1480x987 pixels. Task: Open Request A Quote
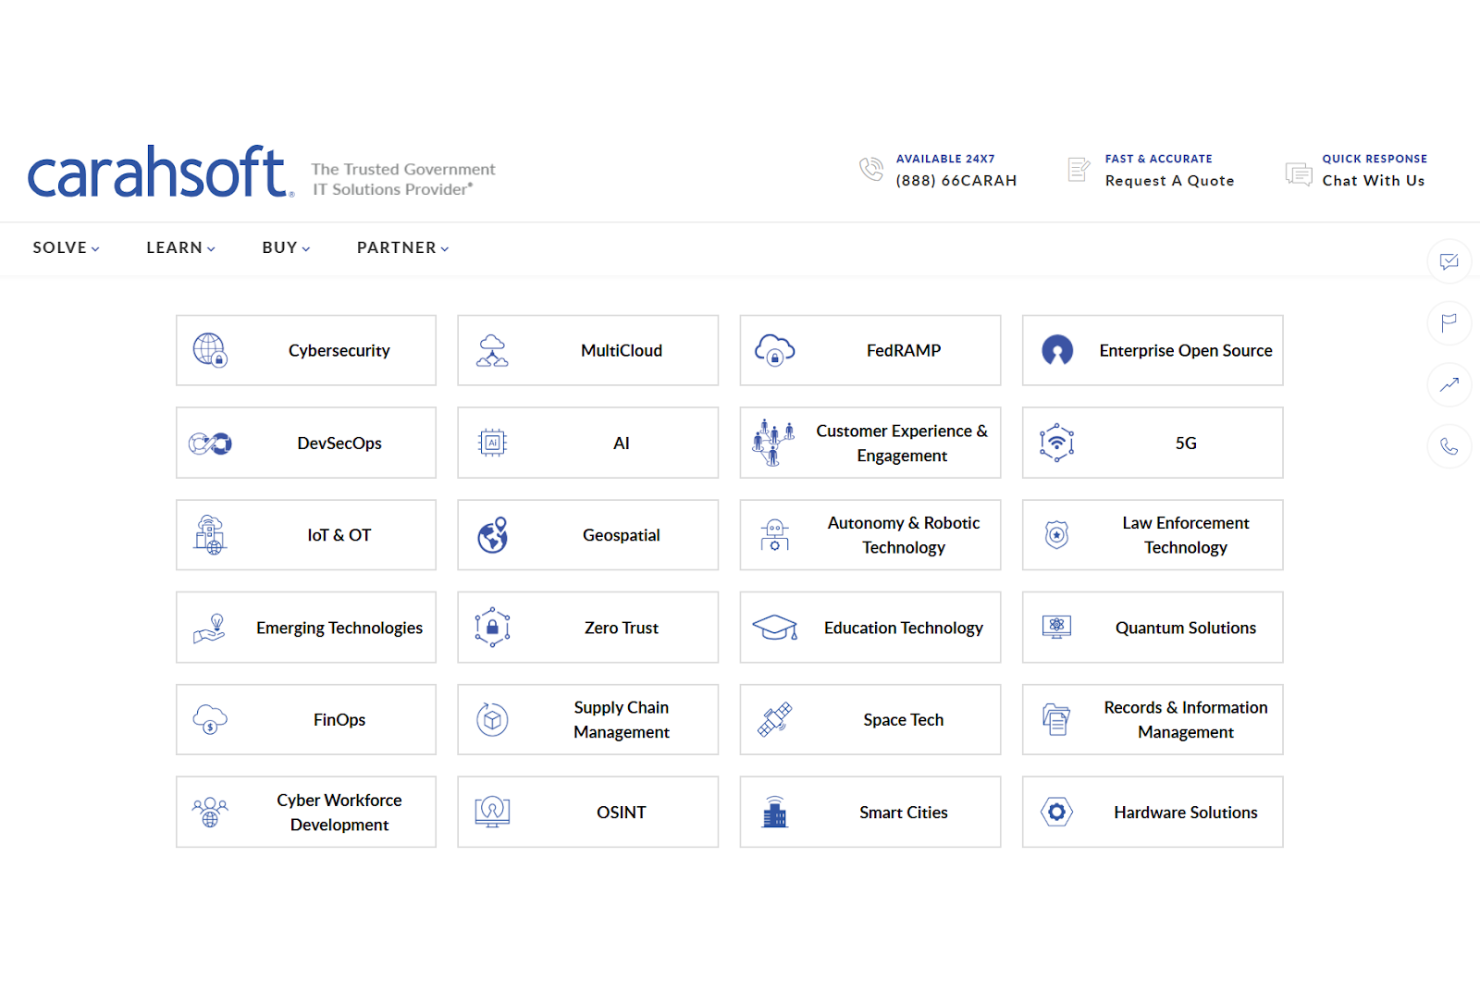click(x=1168, y=180)
